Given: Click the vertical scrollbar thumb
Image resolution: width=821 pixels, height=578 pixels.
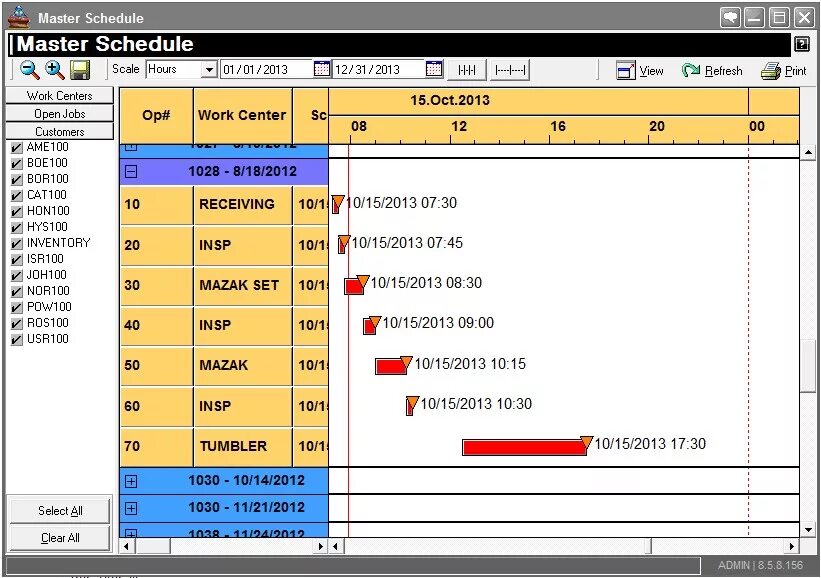Looking at the screenshot, I should (808, 365).
